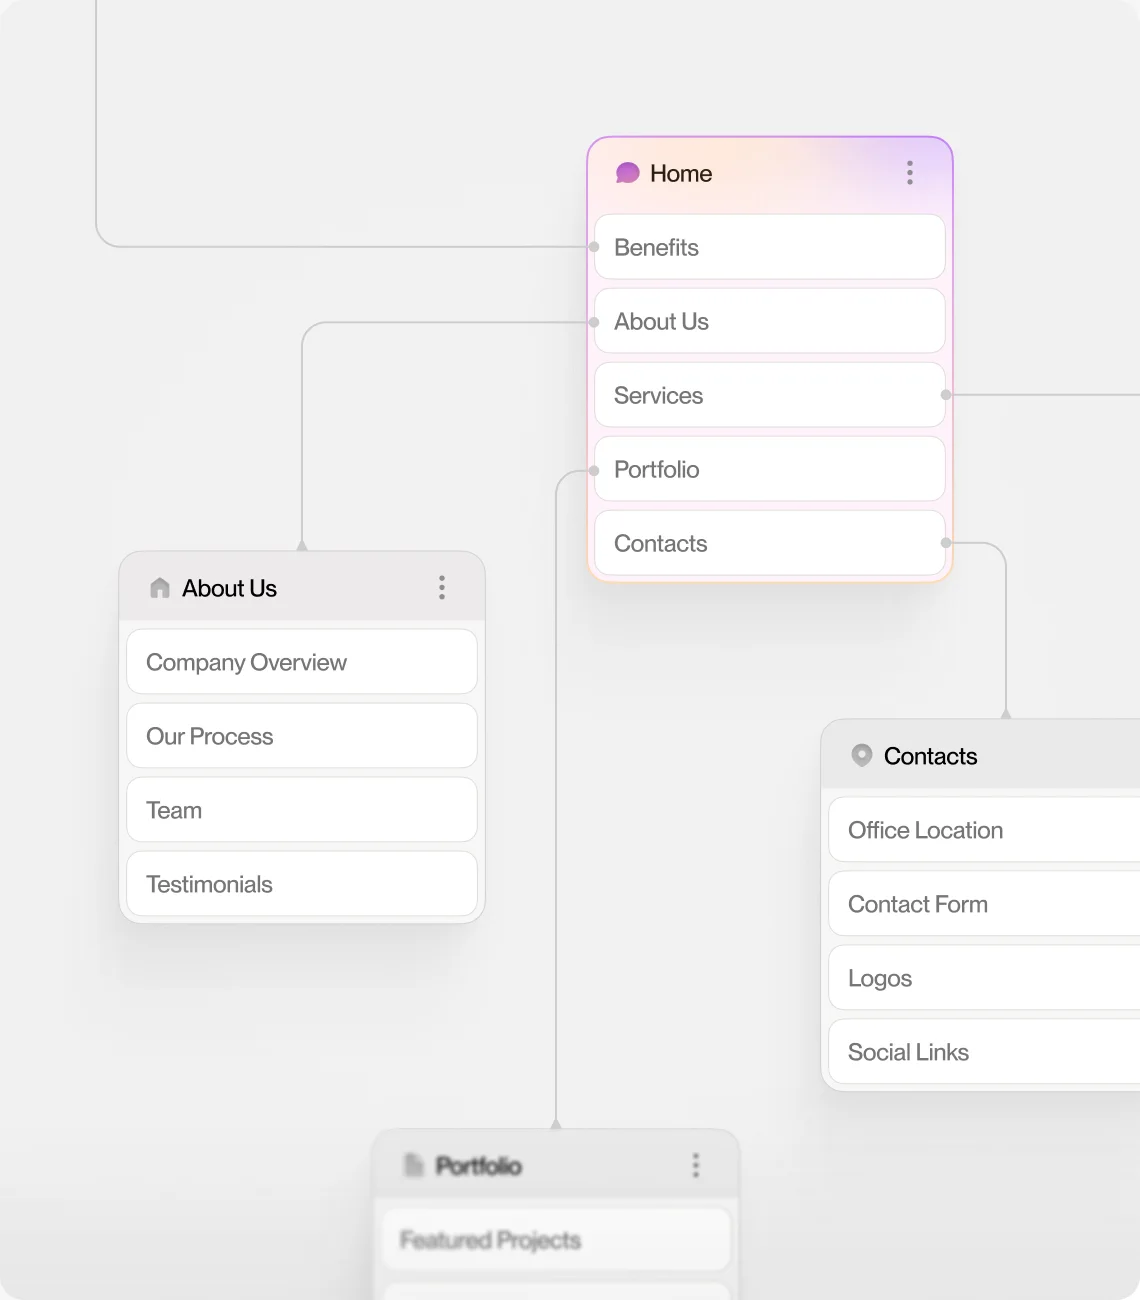The width and height of the screenshot is (1140, 1300).
Task: Open the Home card three-dot menu
Action: [910, 173]
